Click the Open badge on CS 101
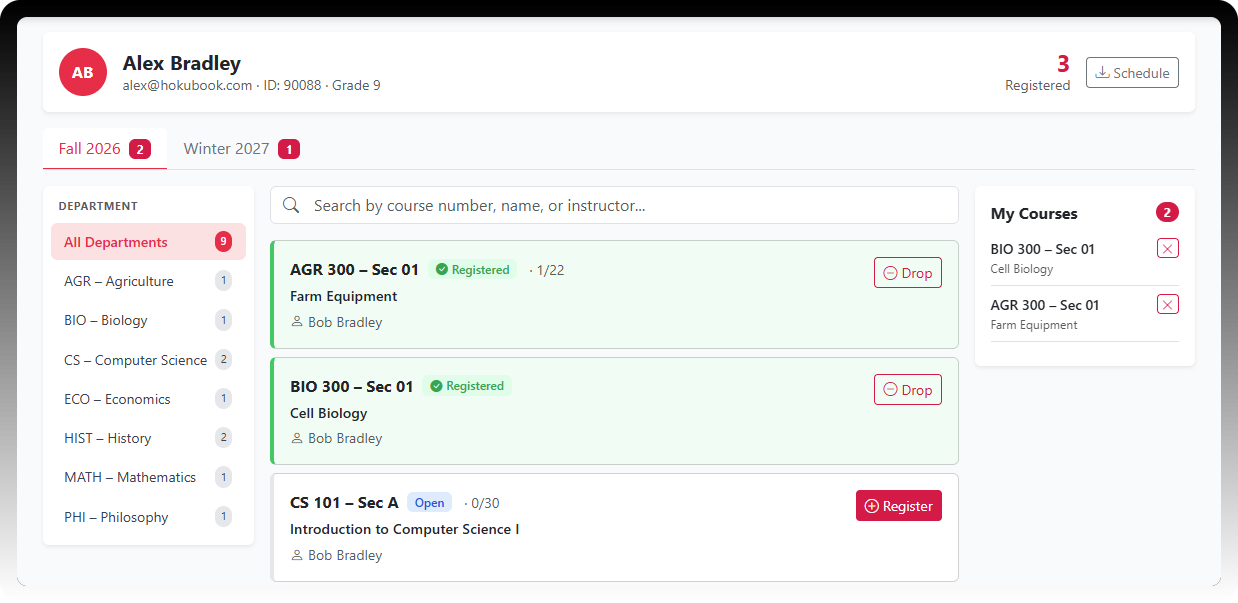 click(x=429, y=503)
